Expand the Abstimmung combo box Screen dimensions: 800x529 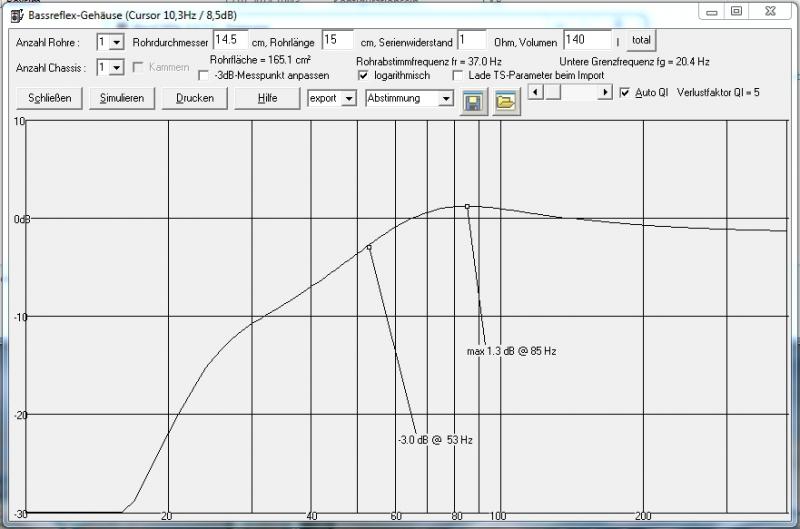[x=446, y=99]
